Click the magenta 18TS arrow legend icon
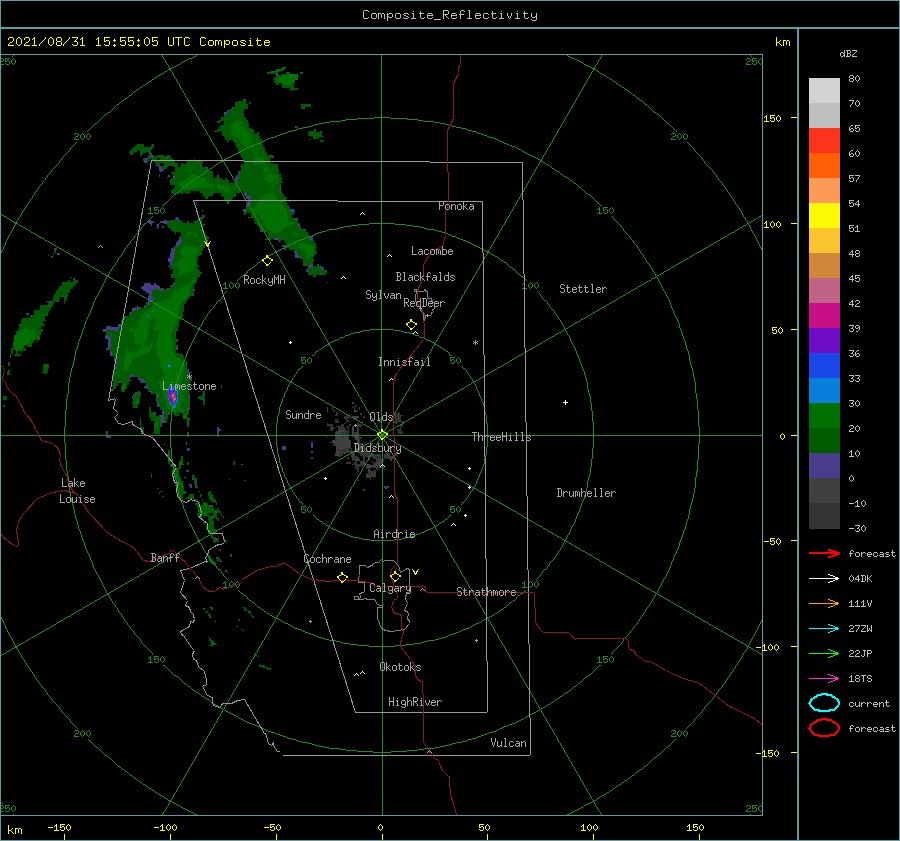The width and height of the screenshot is (900, 841). coord(824,679)
